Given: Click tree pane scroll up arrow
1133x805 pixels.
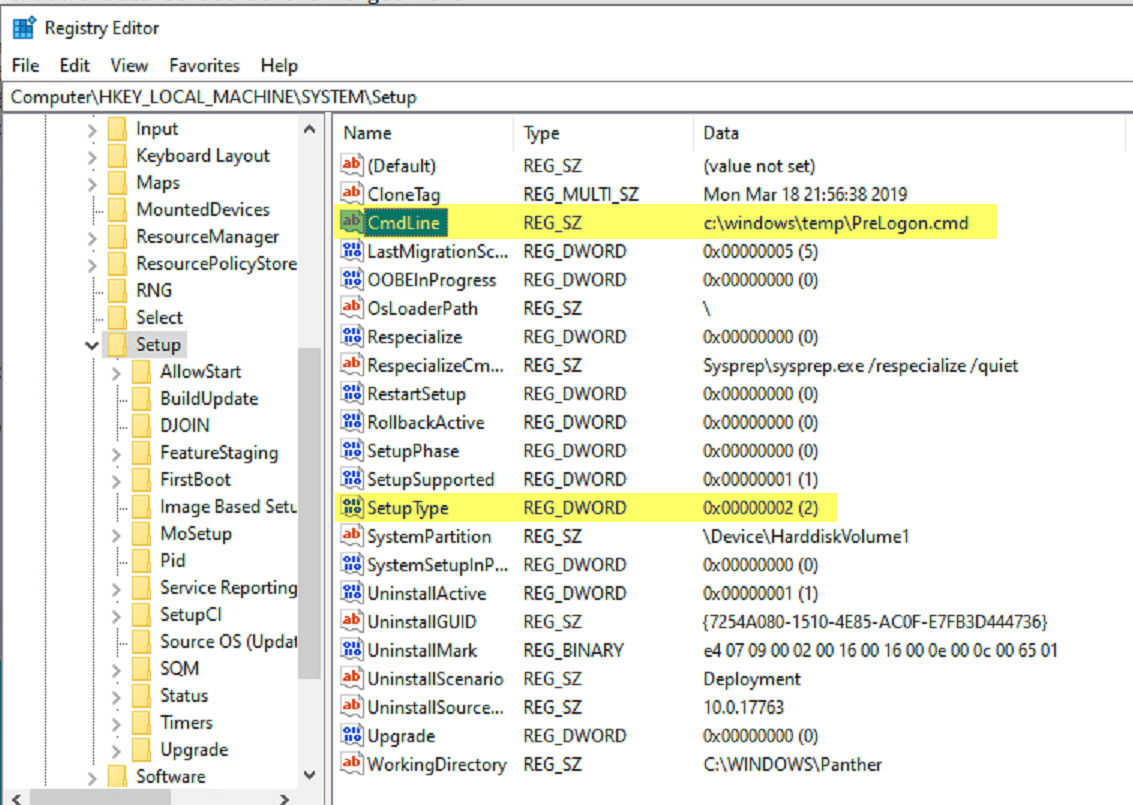Looking at the screenshot, I should (310, 129).
